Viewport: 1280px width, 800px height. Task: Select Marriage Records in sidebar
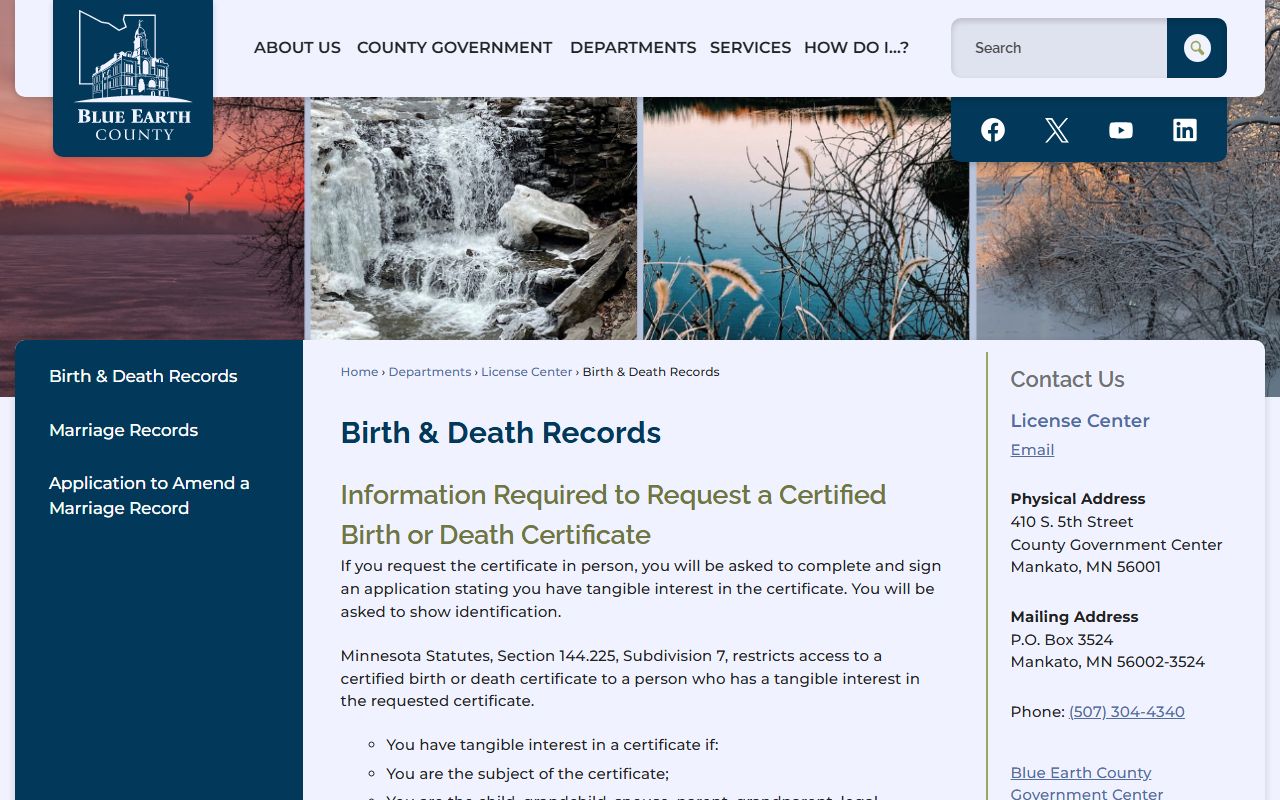(x=124, y=430)
